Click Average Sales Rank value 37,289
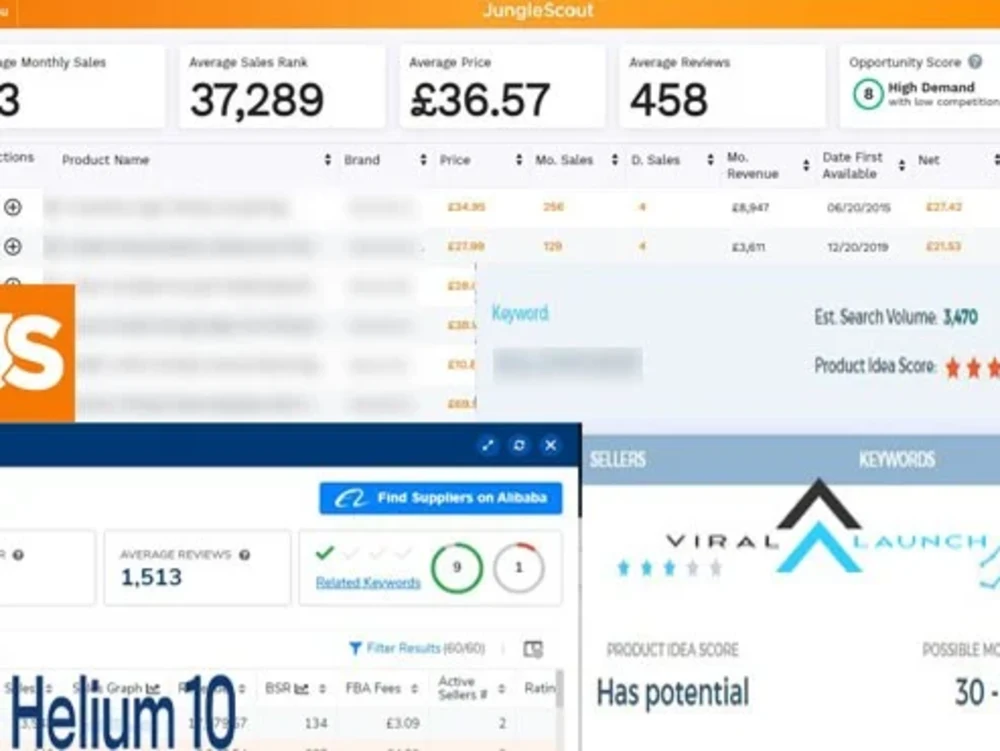The height and width of the screenshot is (751, 1000). (x=256, y=100)
